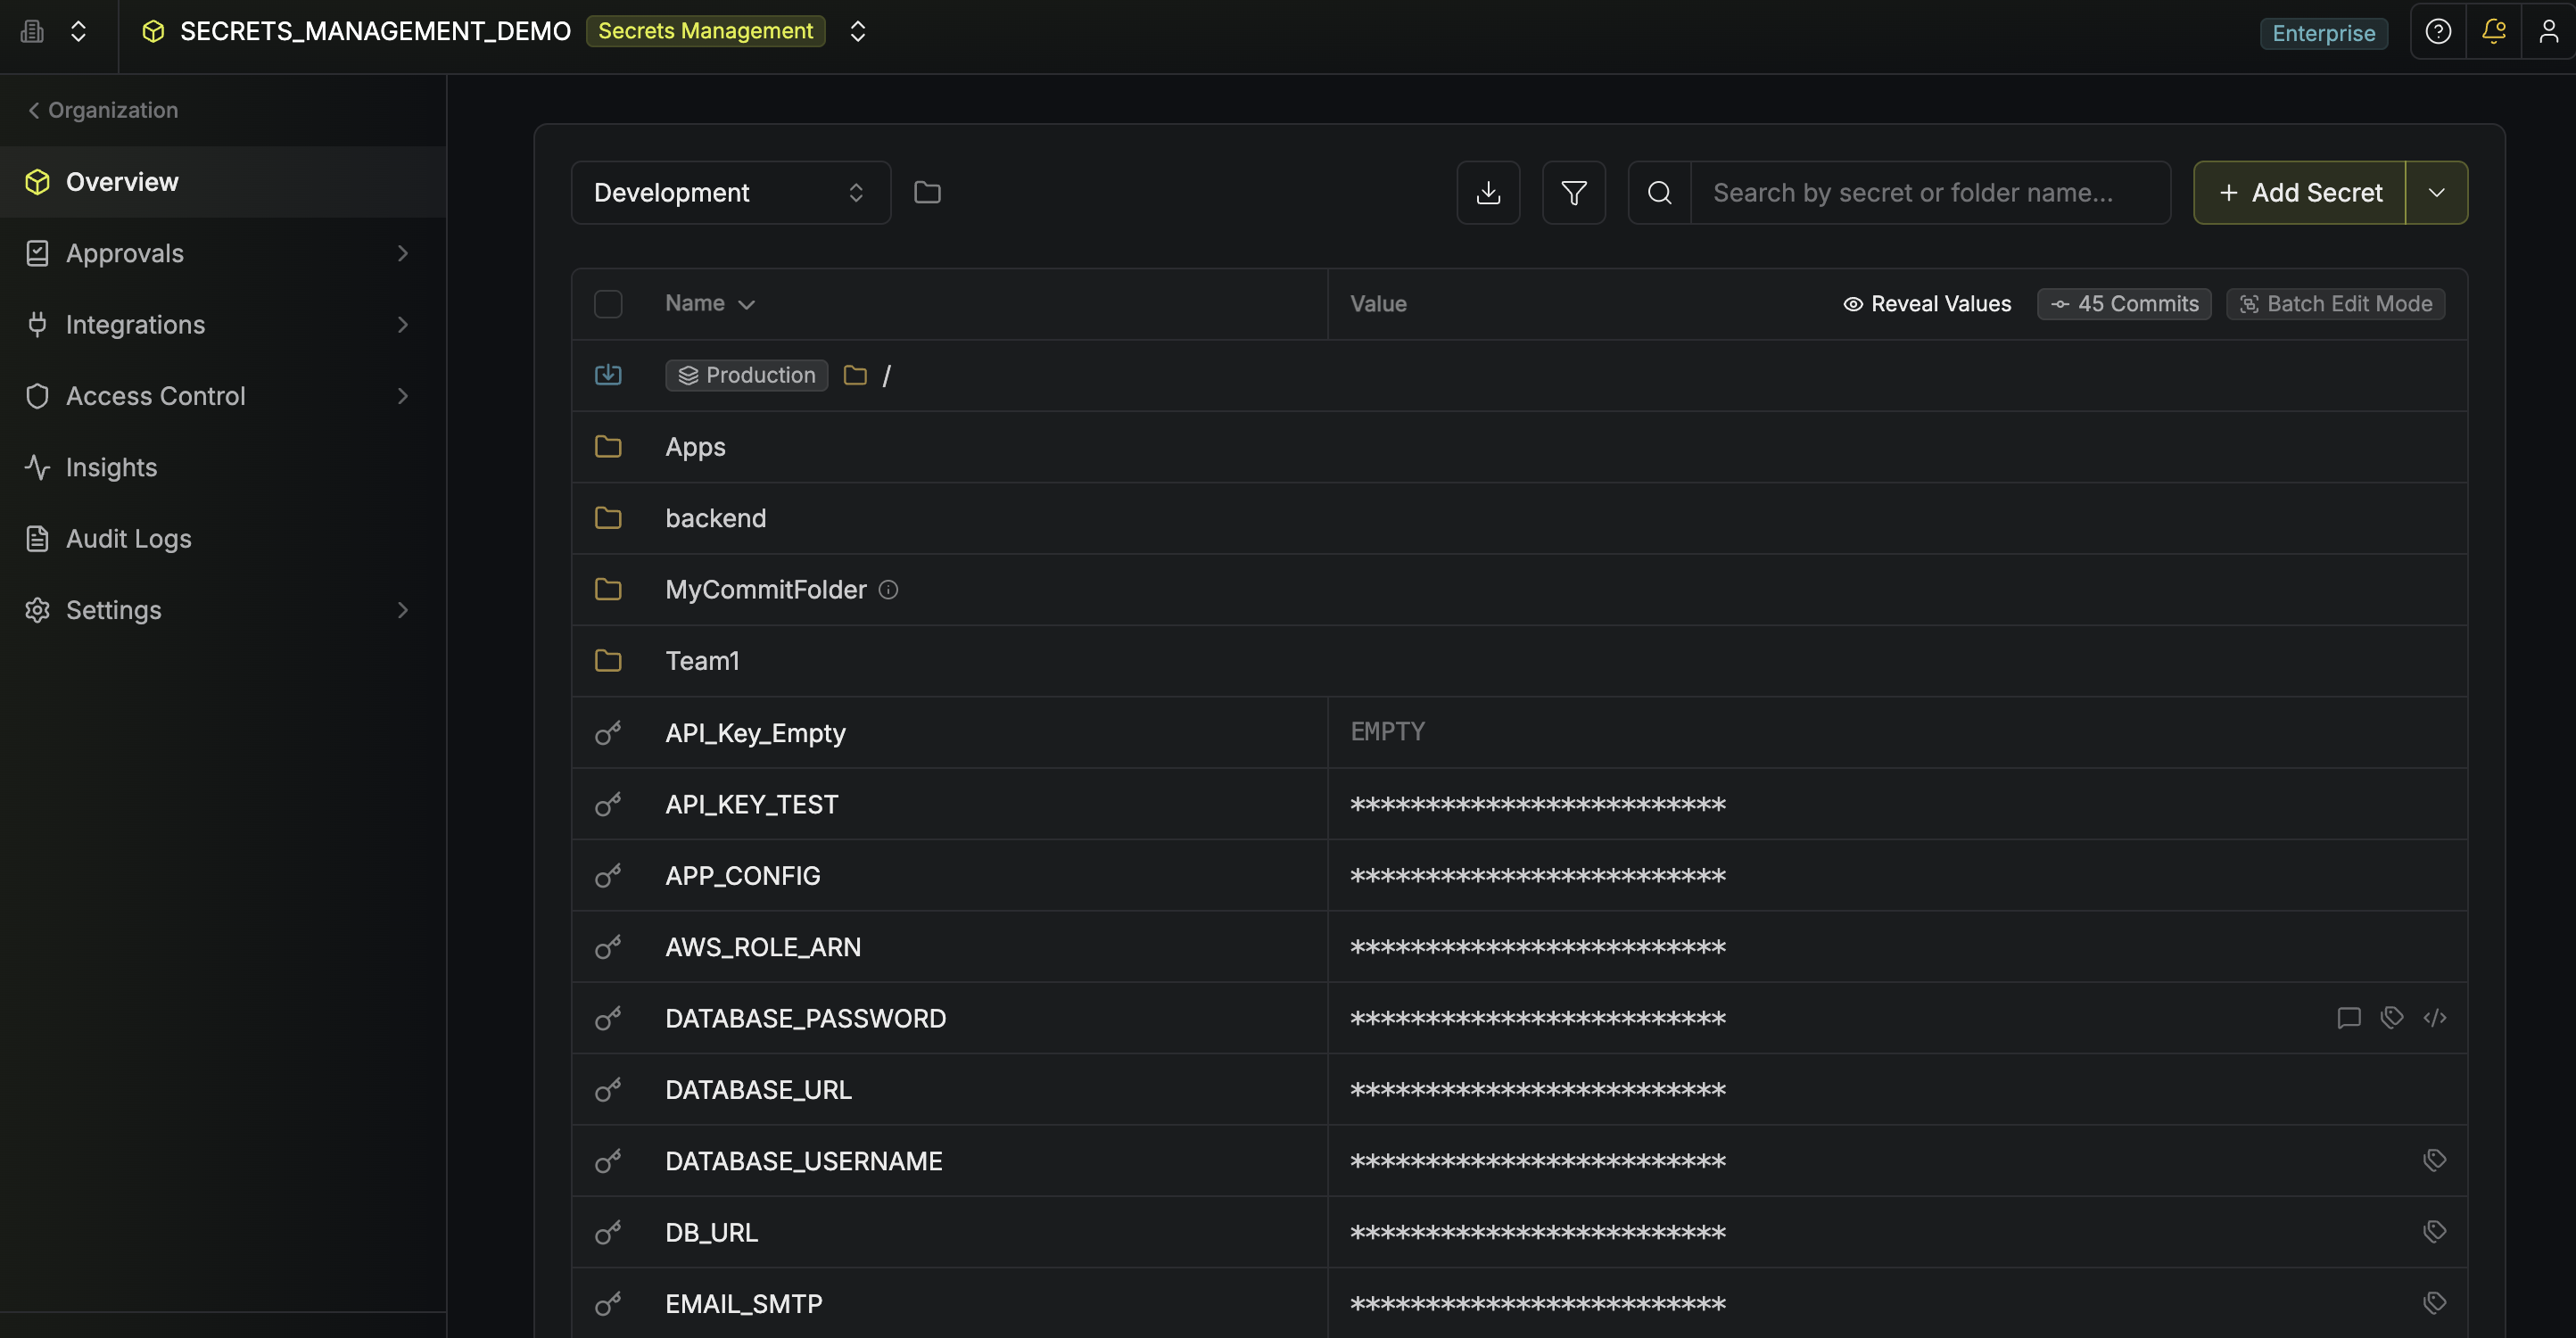The image size is (2576, 1338).
Task: Click the Add Secret button
Action: [2299, 193]
